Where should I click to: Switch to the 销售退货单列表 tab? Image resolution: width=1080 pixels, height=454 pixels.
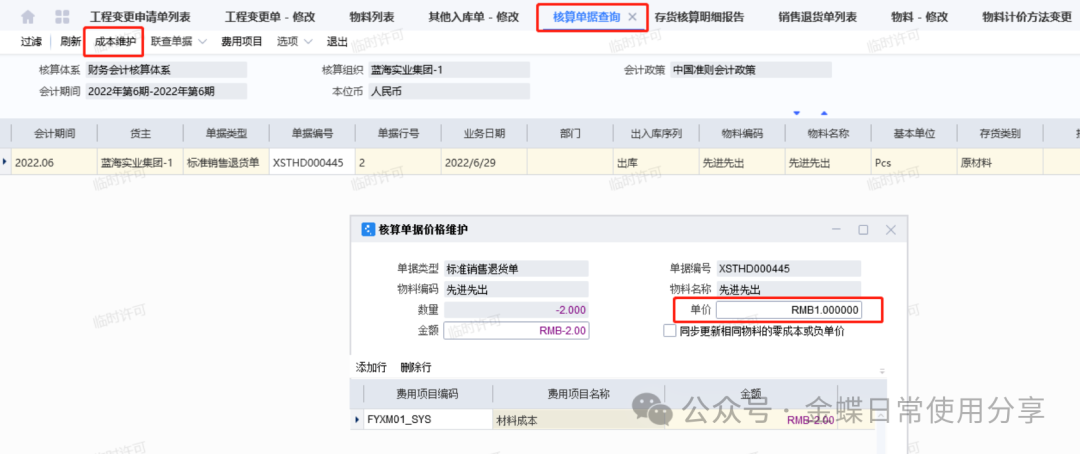tap(817, 17)
